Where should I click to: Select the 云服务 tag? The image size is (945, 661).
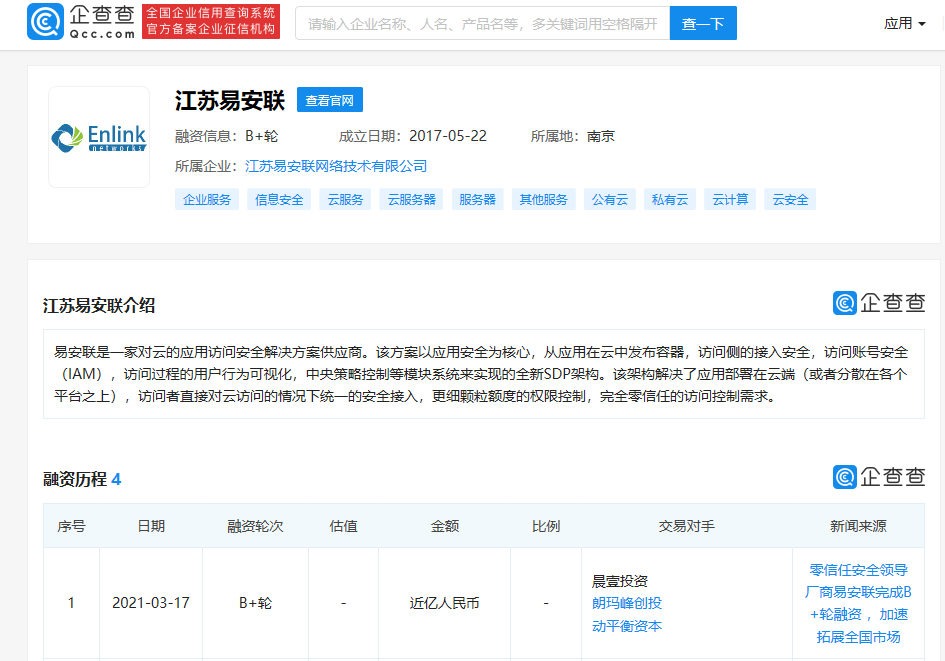(x=345, y=199)
